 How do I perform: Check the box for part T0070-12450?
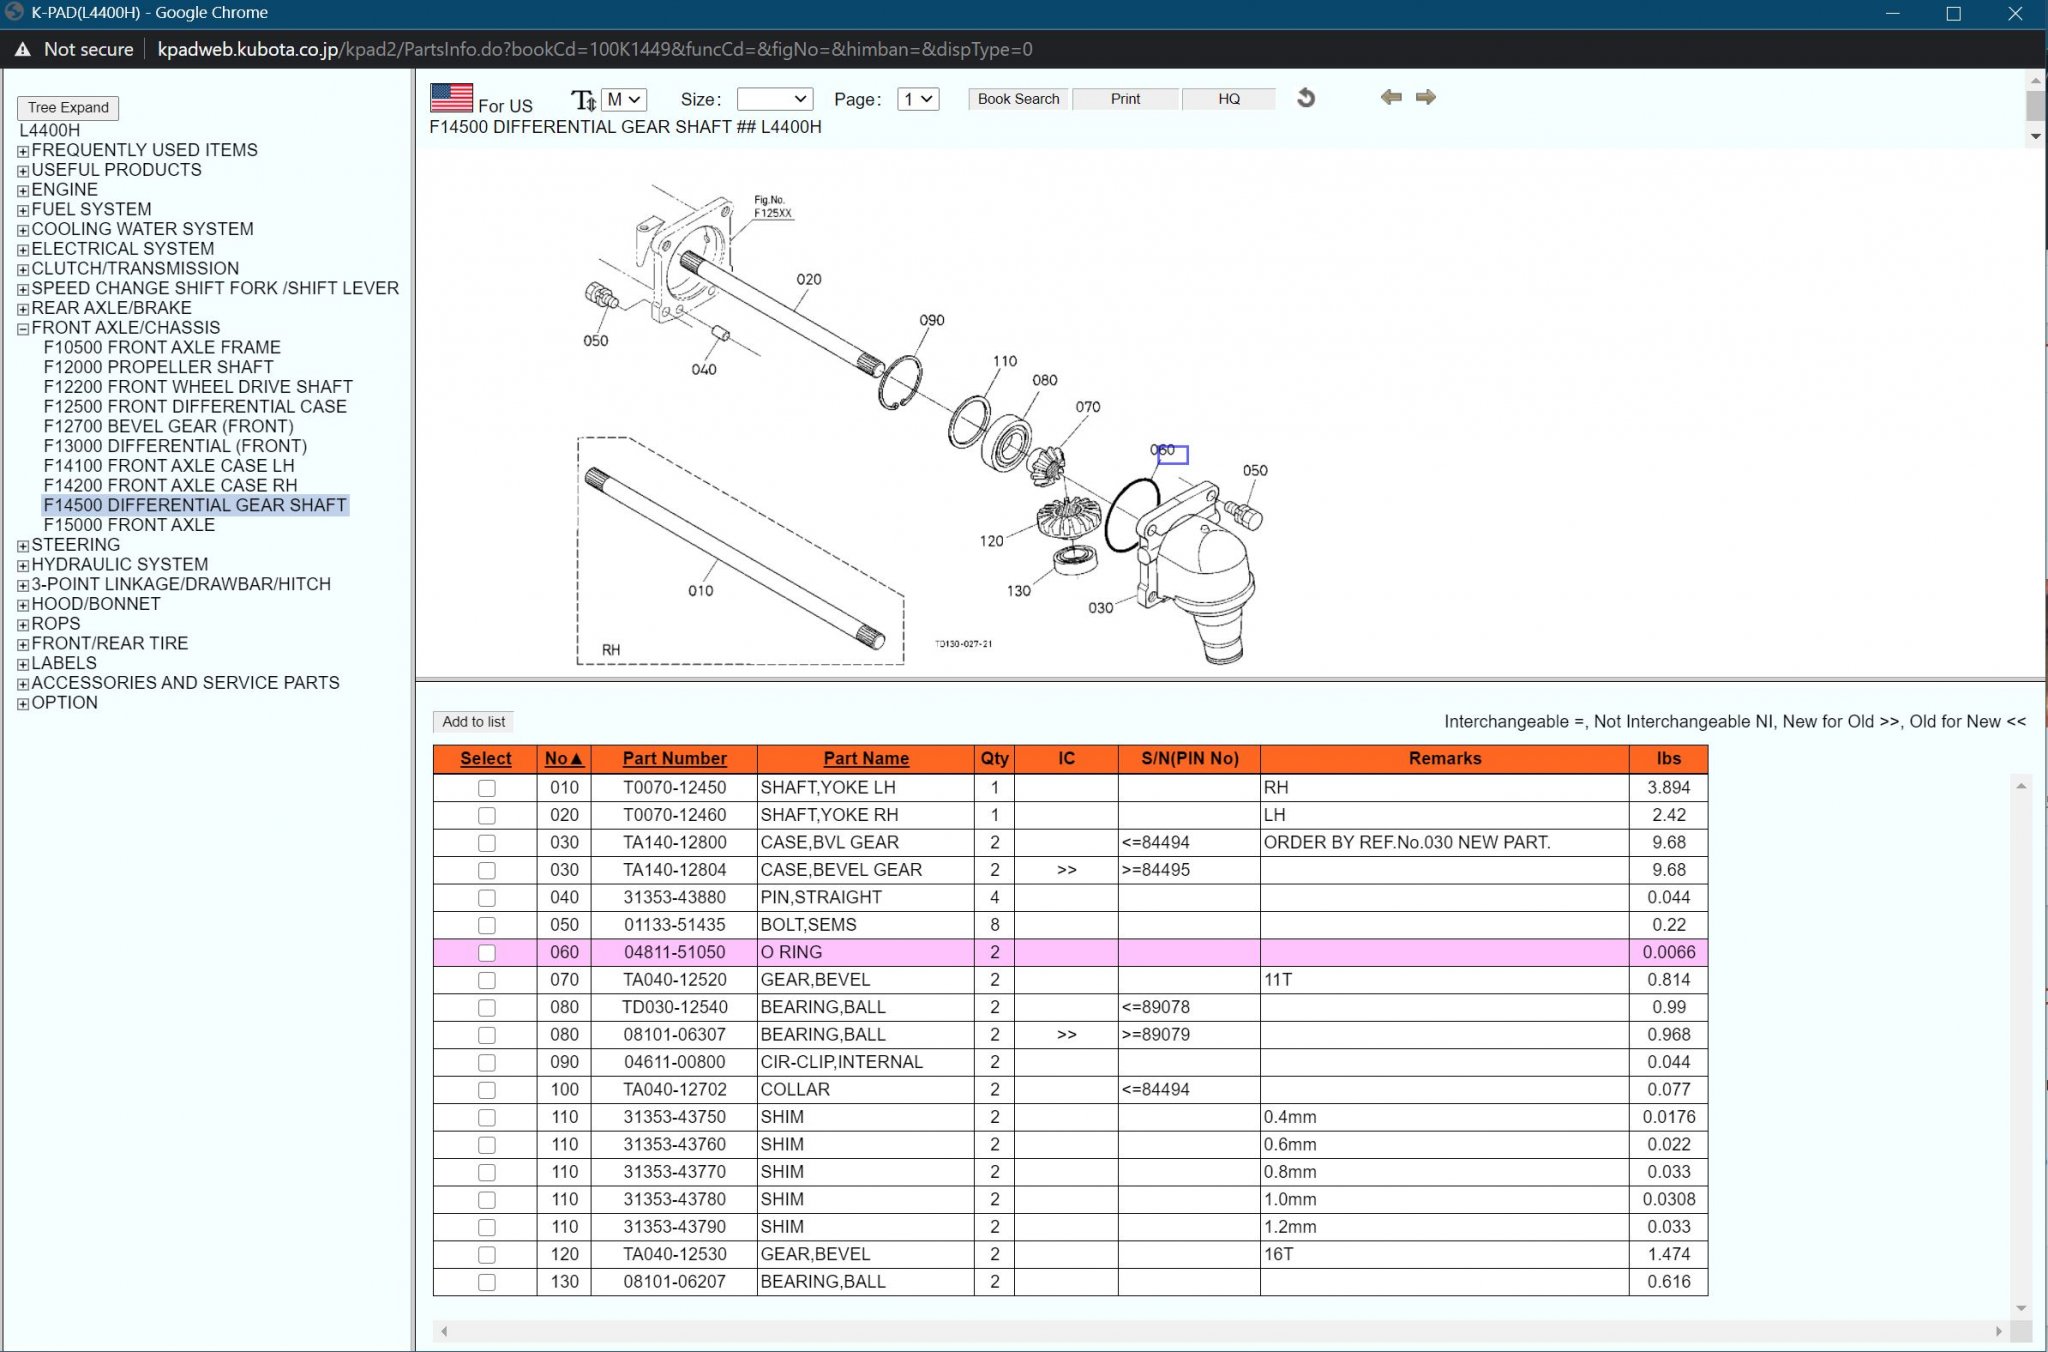486,788
